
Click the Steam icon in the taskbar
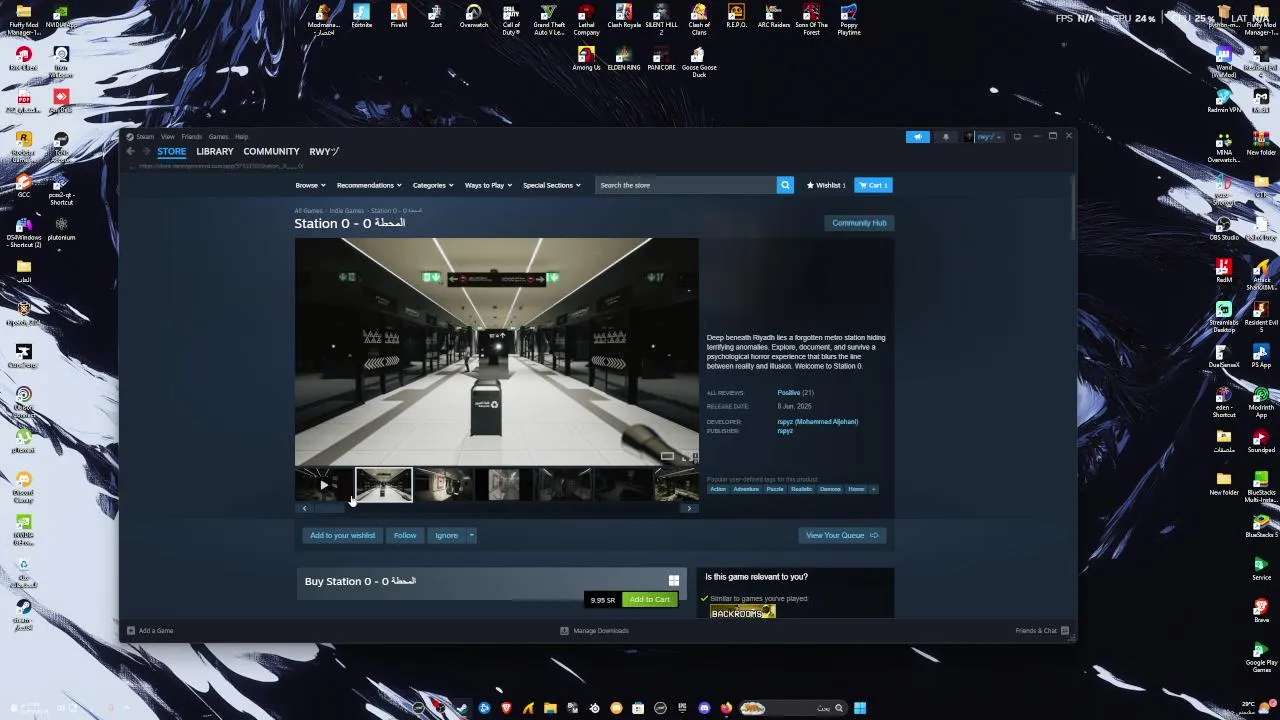(462, 708)
